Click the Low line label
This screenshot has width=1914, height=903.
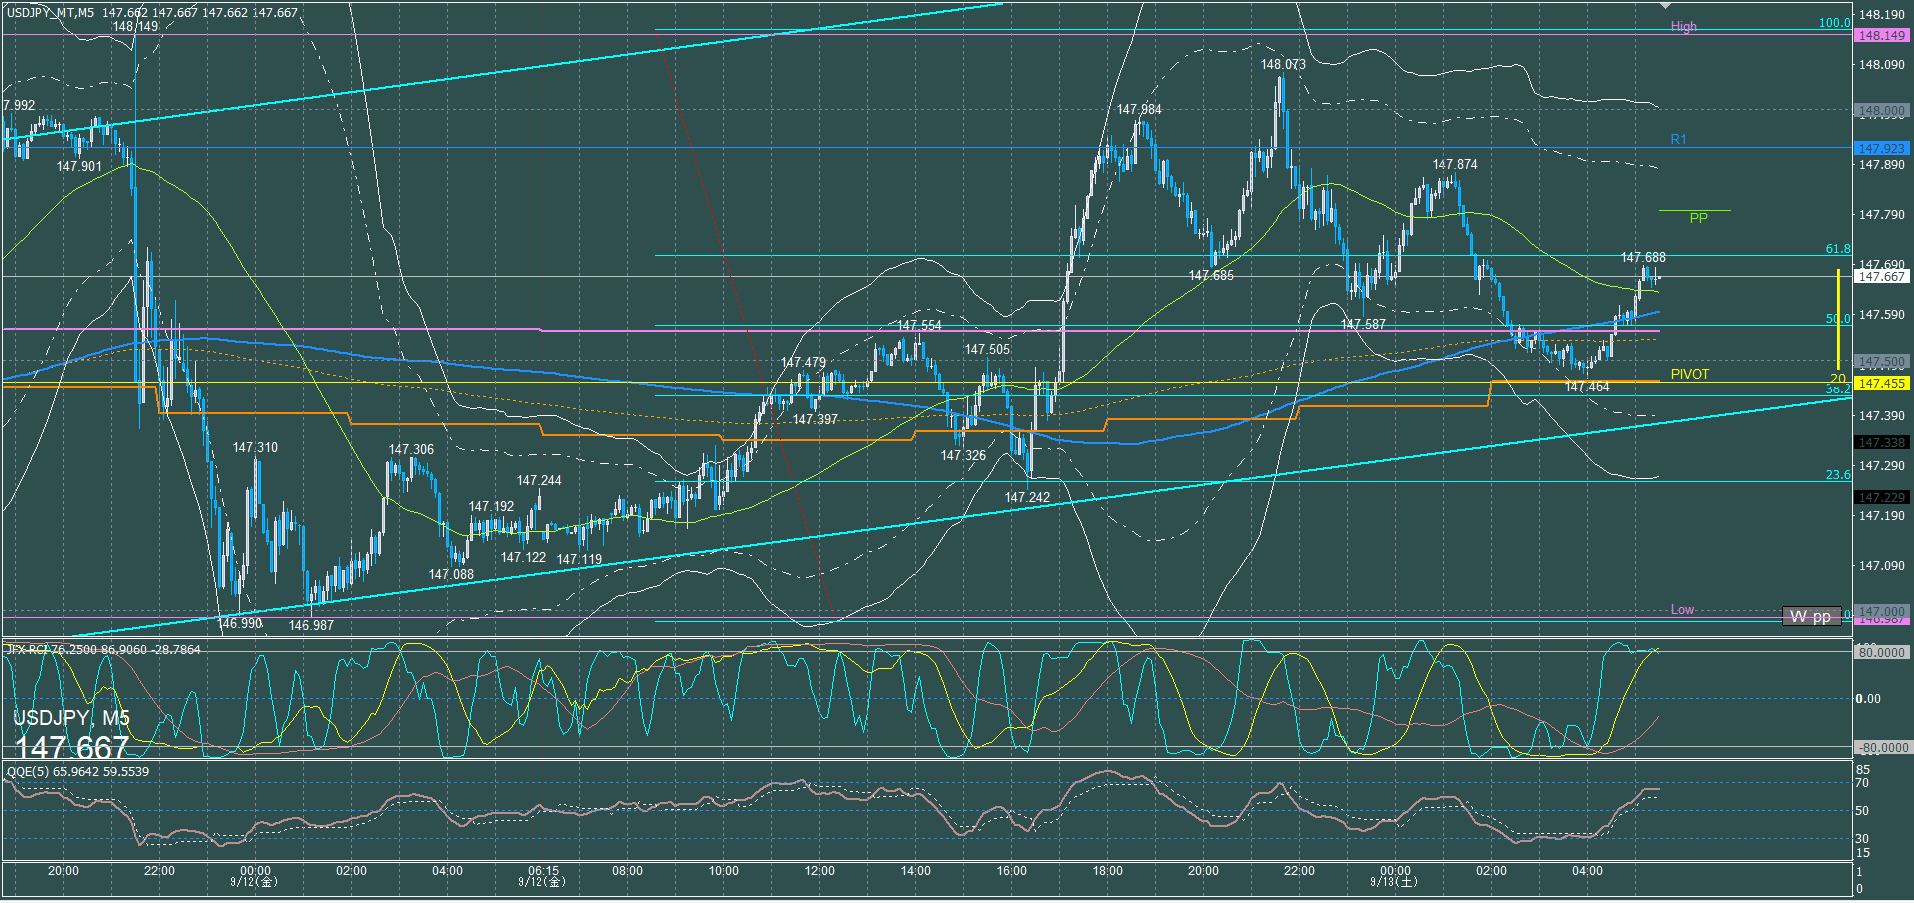point(1682,609)
